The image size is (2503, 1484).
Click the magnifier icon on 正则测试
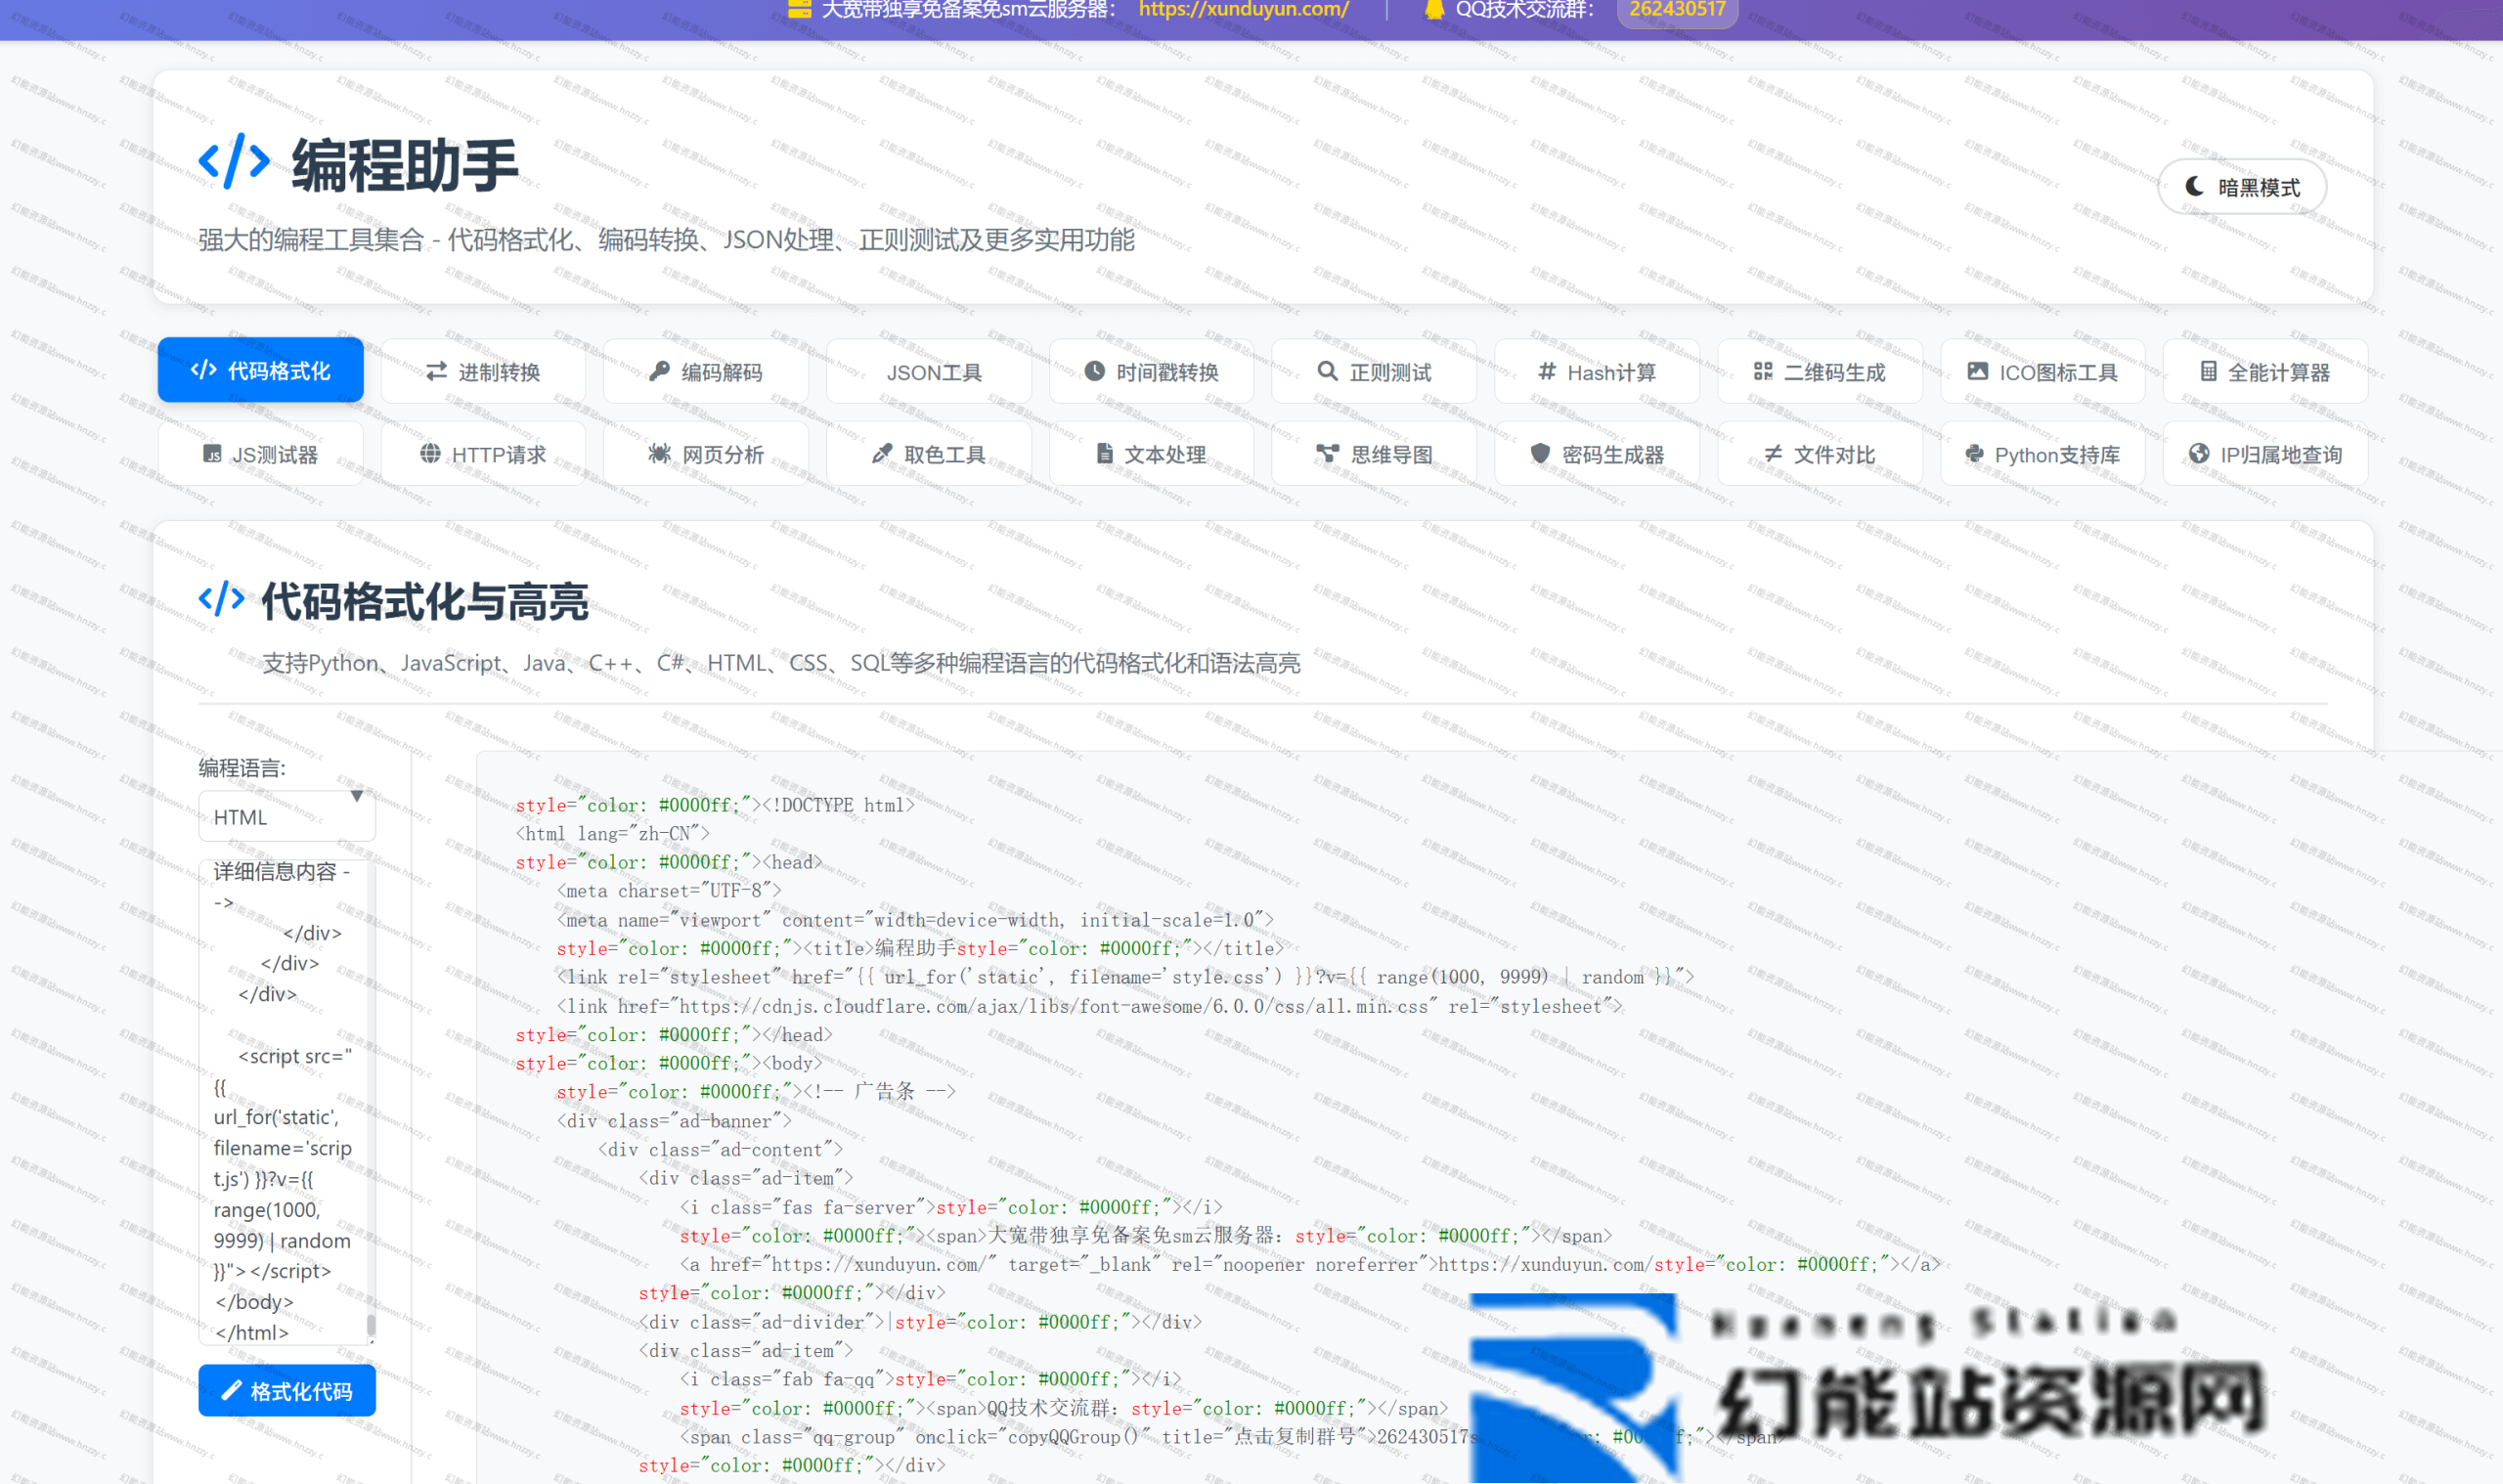coord(1327,371)
